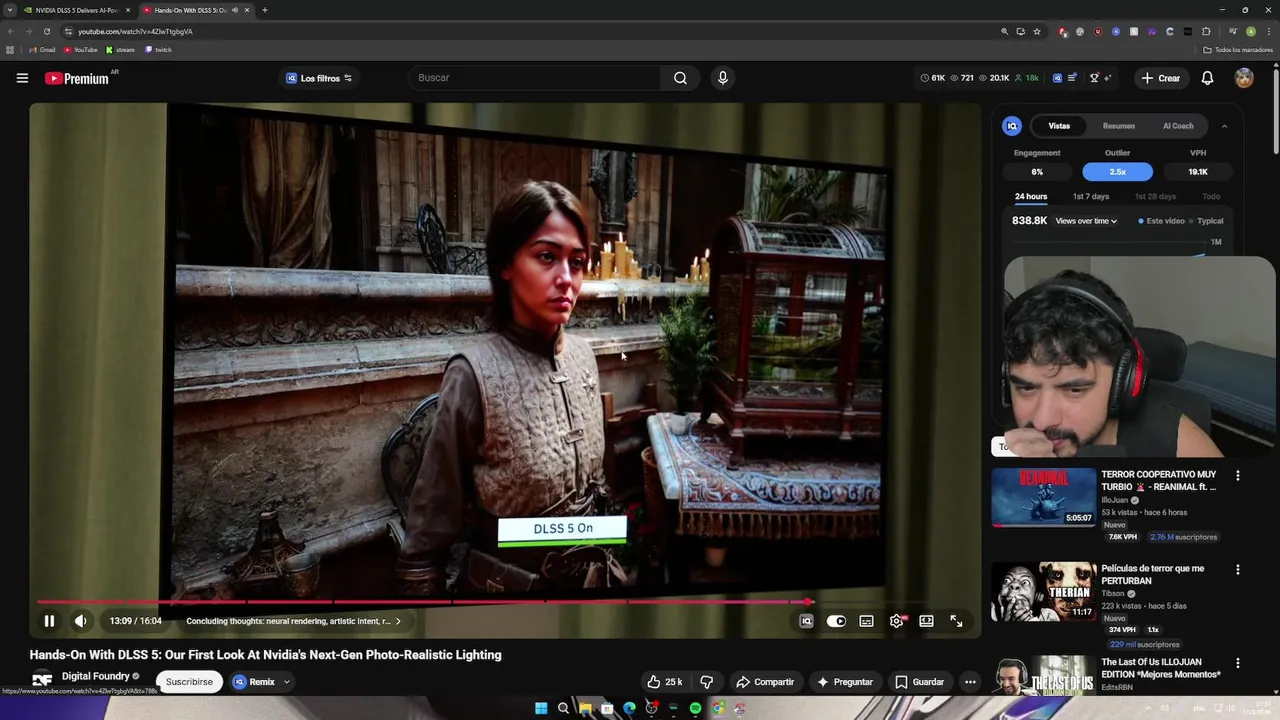Select the AI Coach tab

tap(1178, 126)
